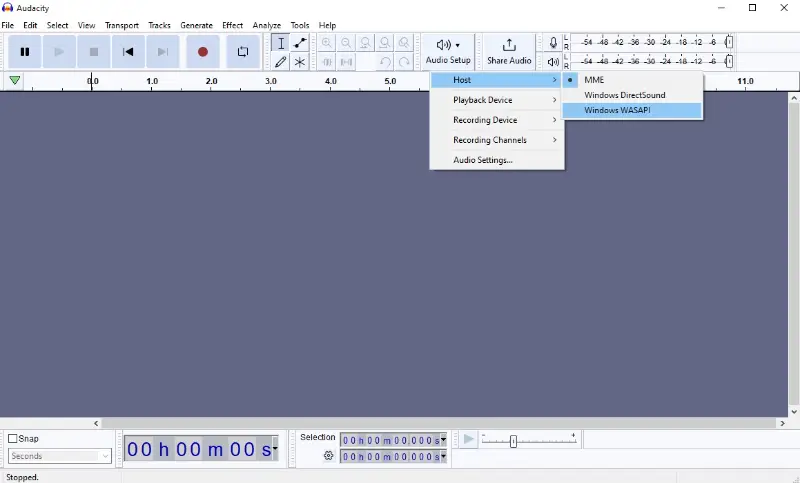Open the time display format dropdown arrow
The width and height of the screenshot is (800, 483).
275,448
